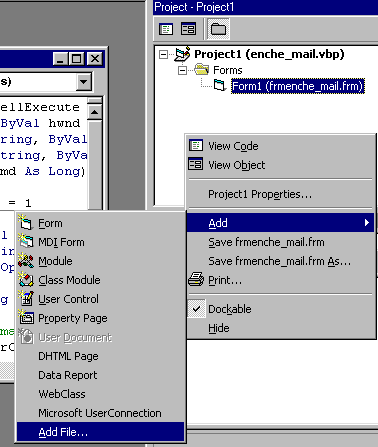Click the View Object toolbar icon

click(x=188, y=29)
